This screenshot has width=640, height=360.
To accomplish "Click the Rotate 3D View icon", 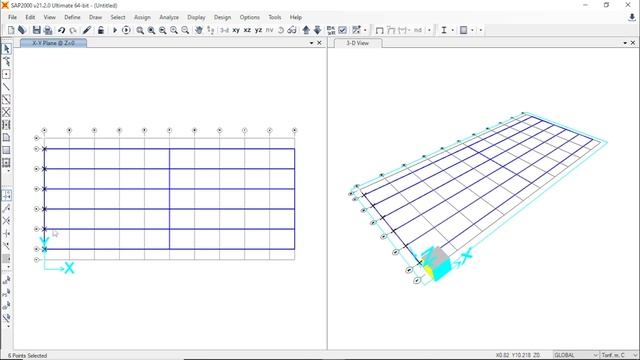I will click(281, 30).
